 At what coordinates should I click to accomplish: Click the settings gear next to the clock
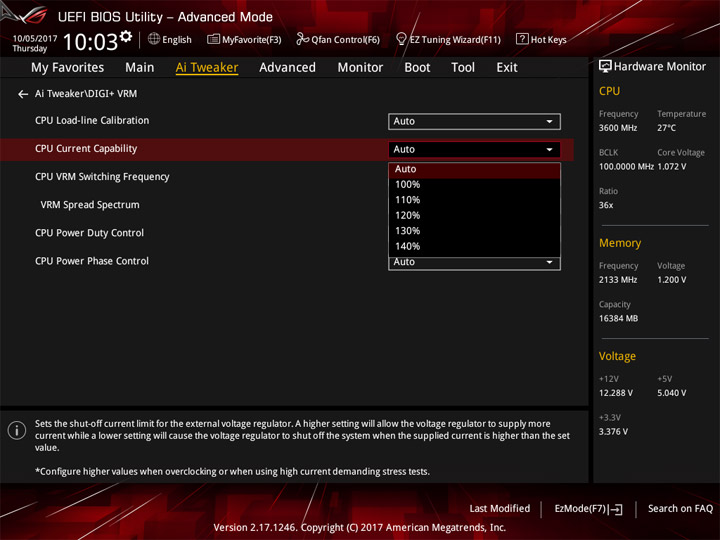click(x=126, y=37)
